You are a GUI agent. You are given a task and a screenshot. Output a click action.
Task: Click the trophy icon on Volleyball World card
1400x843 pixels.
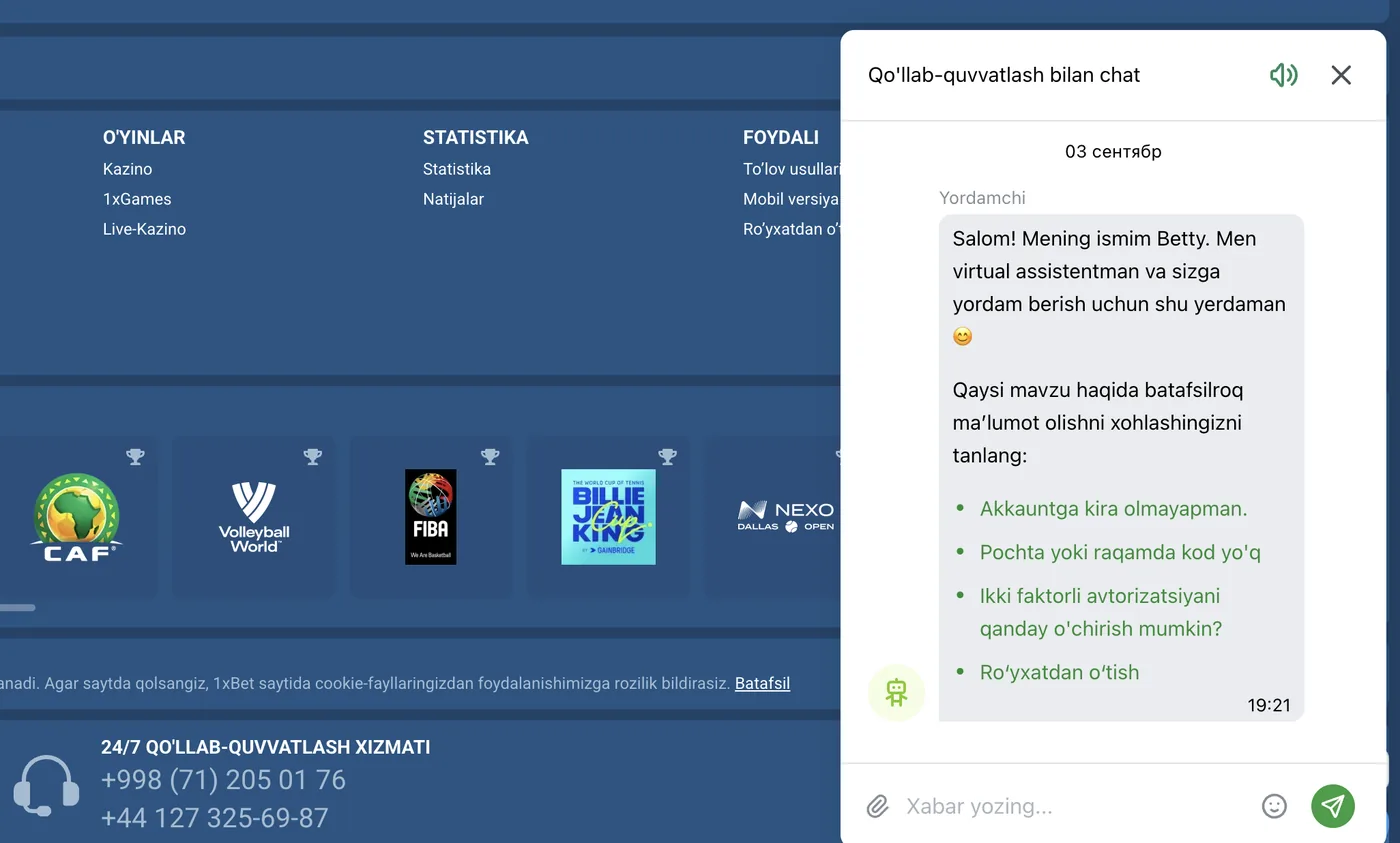313,457
